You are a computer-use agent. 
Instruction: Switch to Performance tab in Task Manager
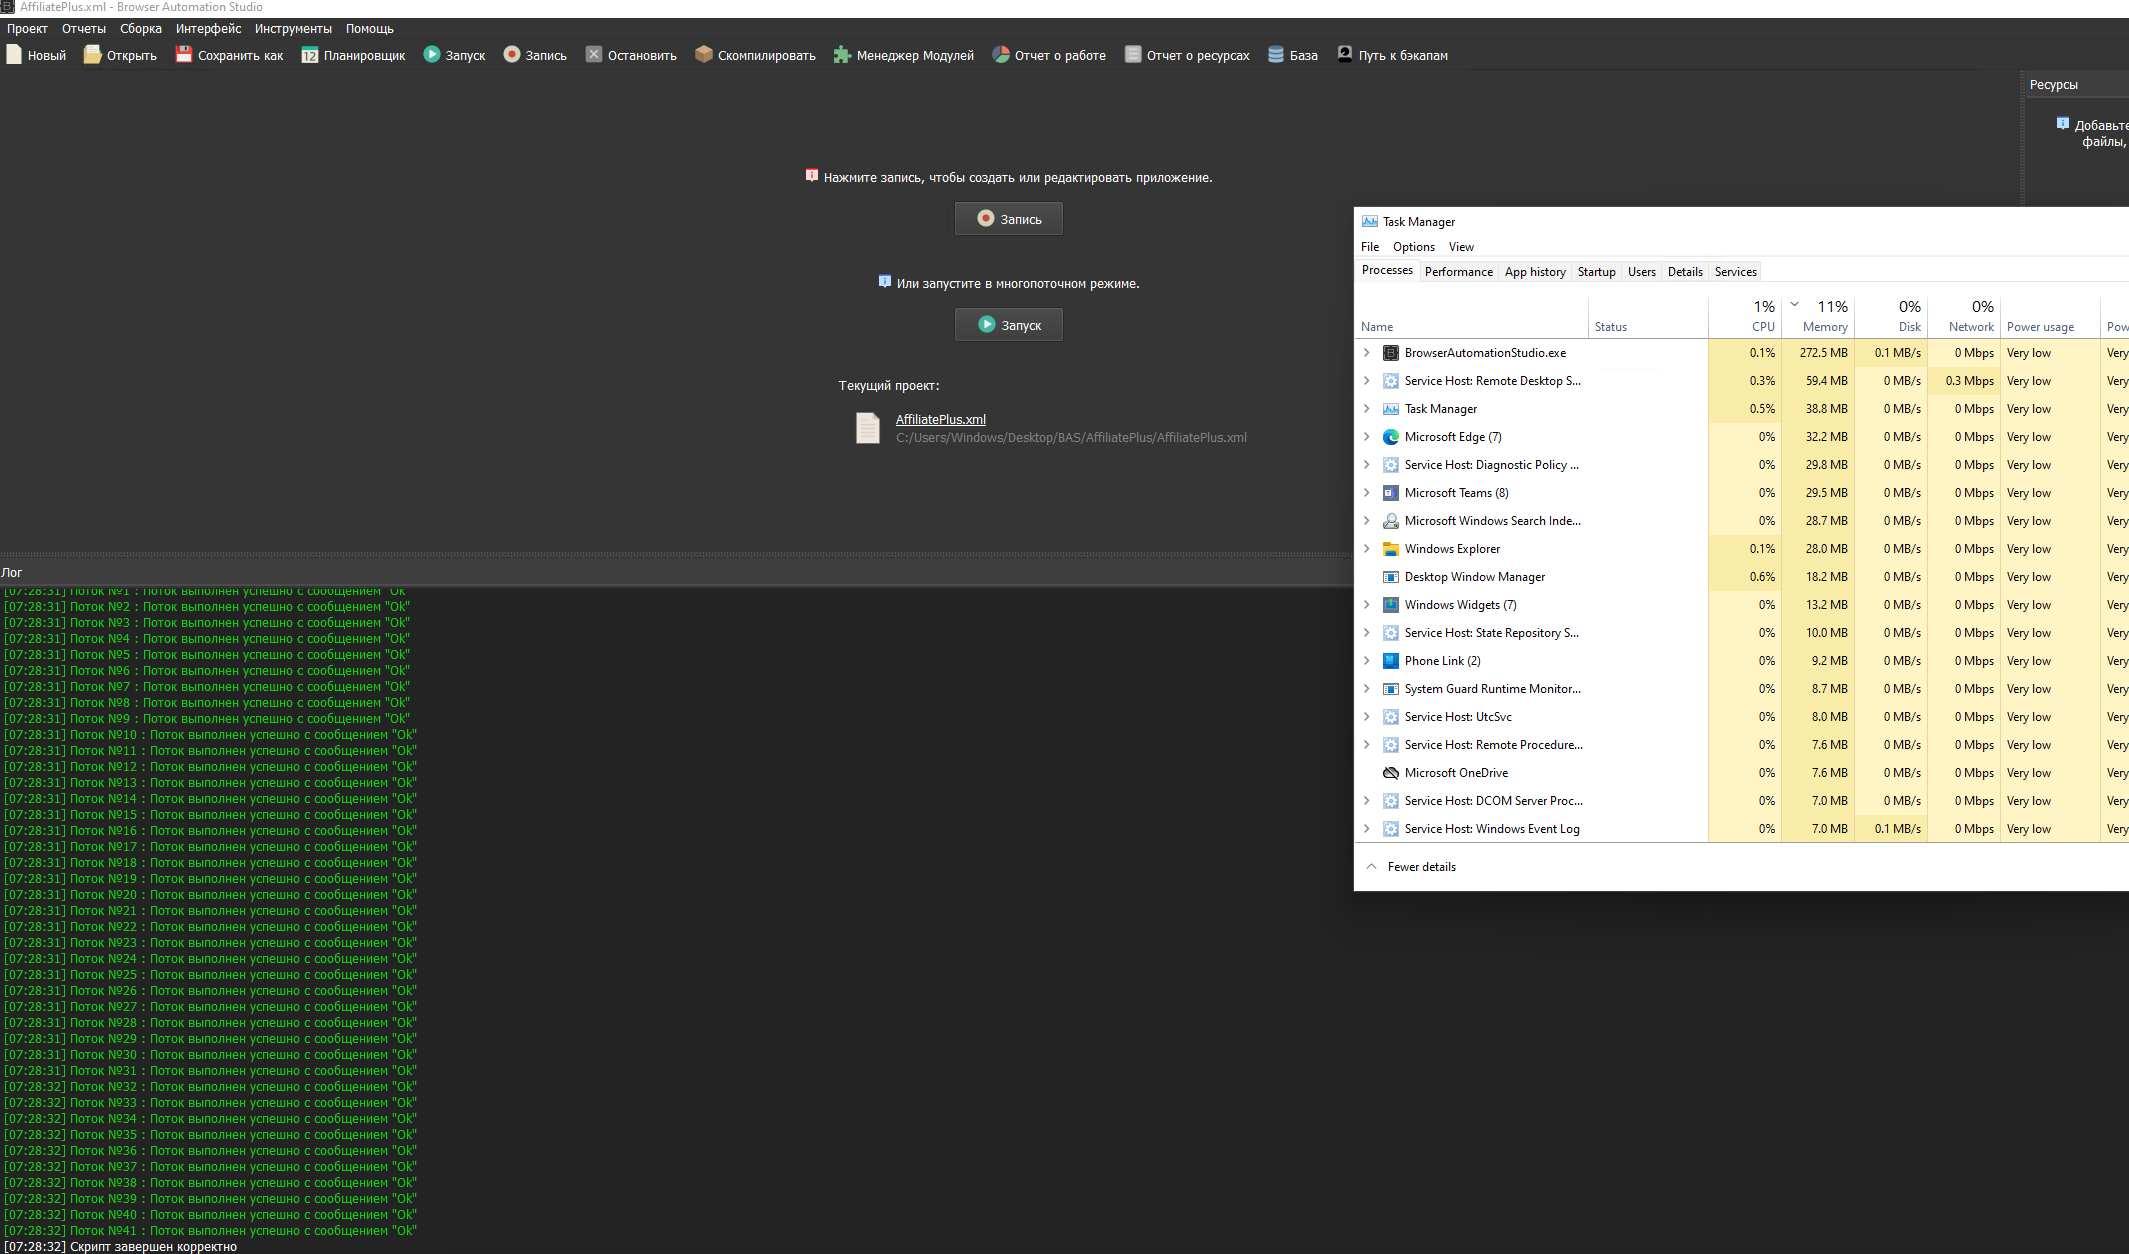[1458, 272]
